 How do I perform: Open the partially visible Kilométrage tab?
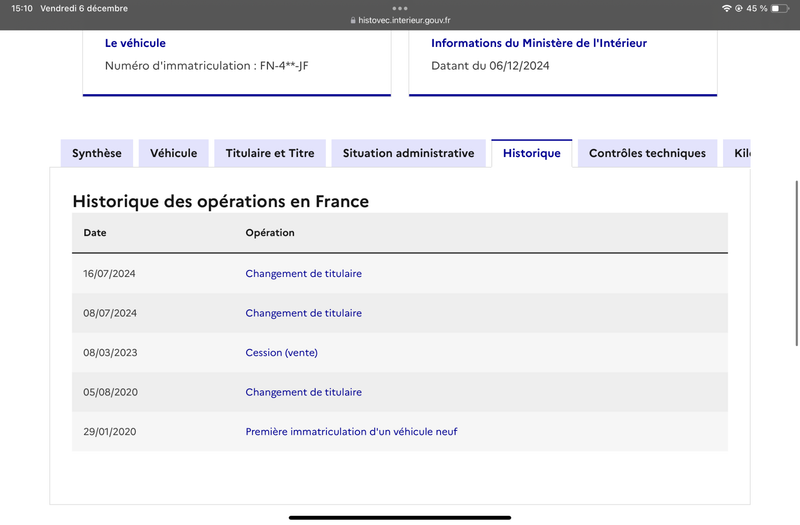[x=737, y=153]
